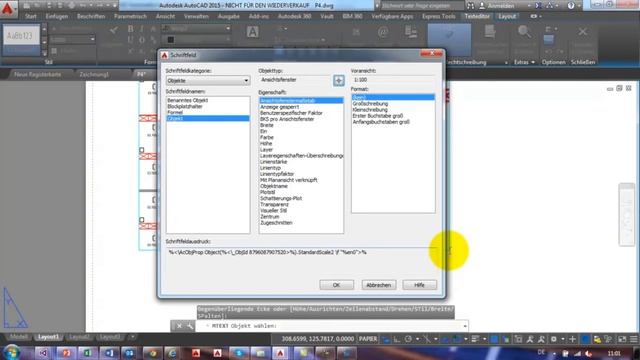Click the Optionen panel label

(x=553, y=62)
